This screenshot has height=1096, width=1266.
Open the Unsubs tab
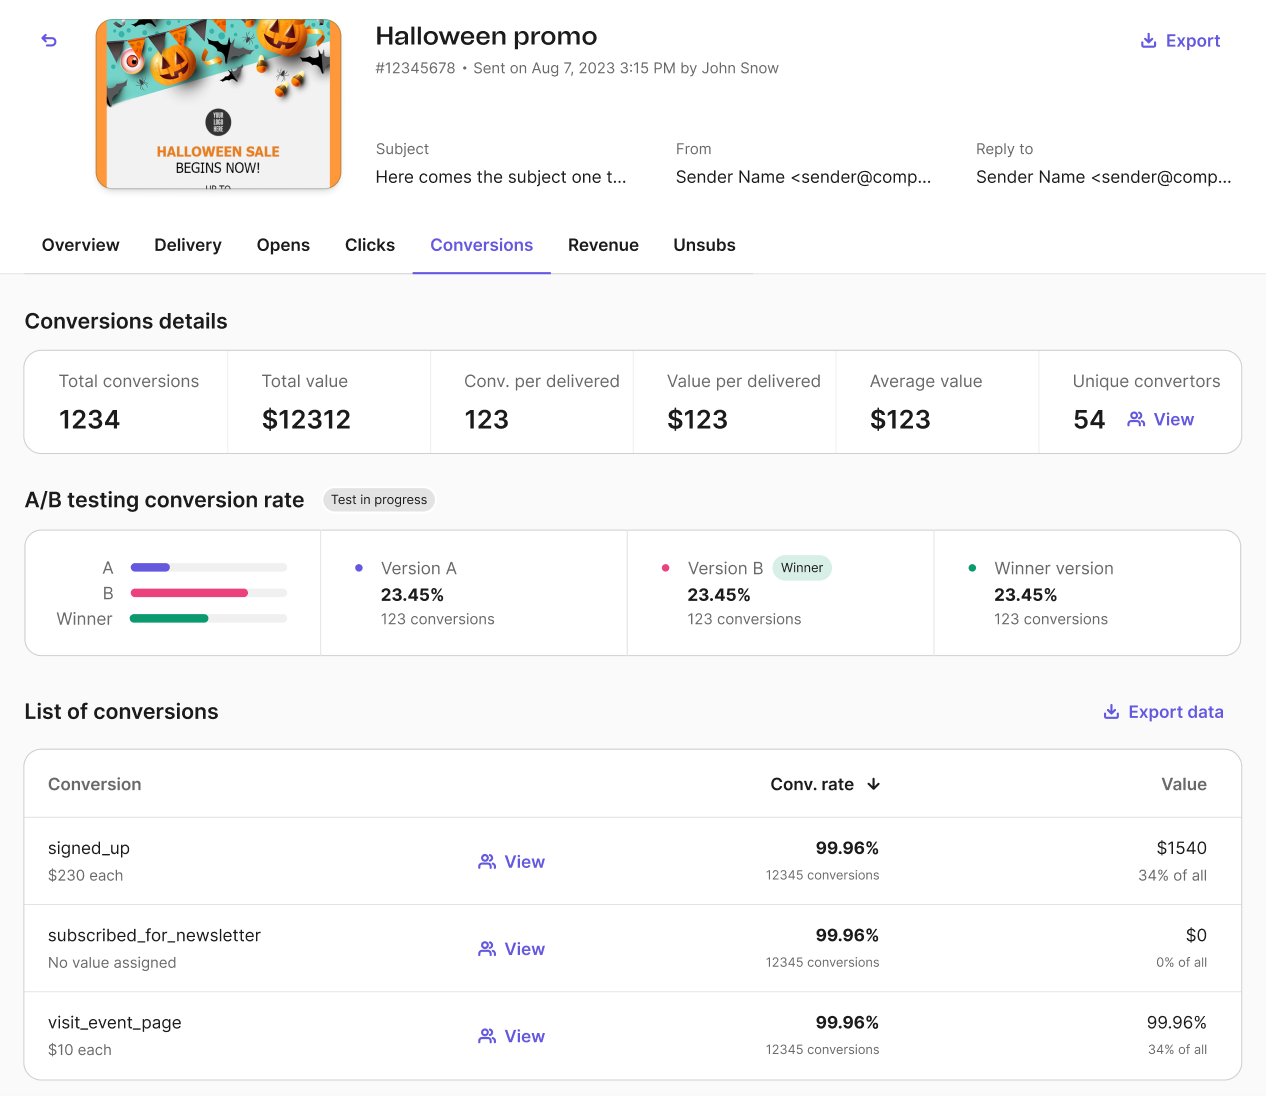pyautogui.click(x=704, y=245)
